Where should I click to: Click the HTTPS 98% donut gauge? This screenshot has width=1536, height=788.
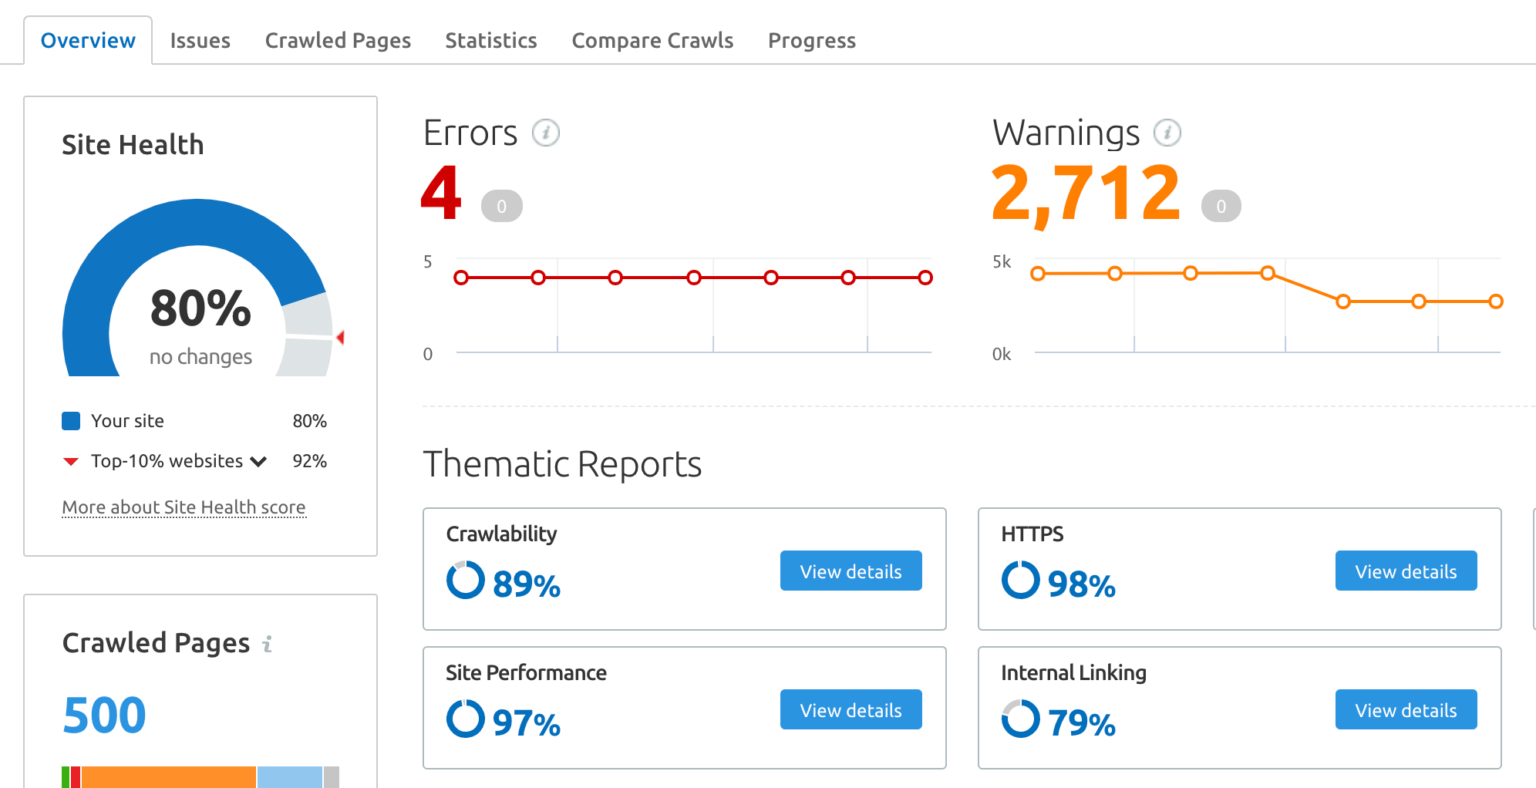pyautogui.click(x=1020, y=580)
